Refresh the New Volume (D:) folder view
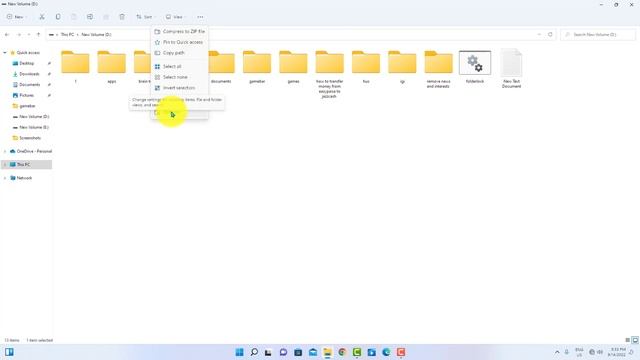 [x=550, y=35]
